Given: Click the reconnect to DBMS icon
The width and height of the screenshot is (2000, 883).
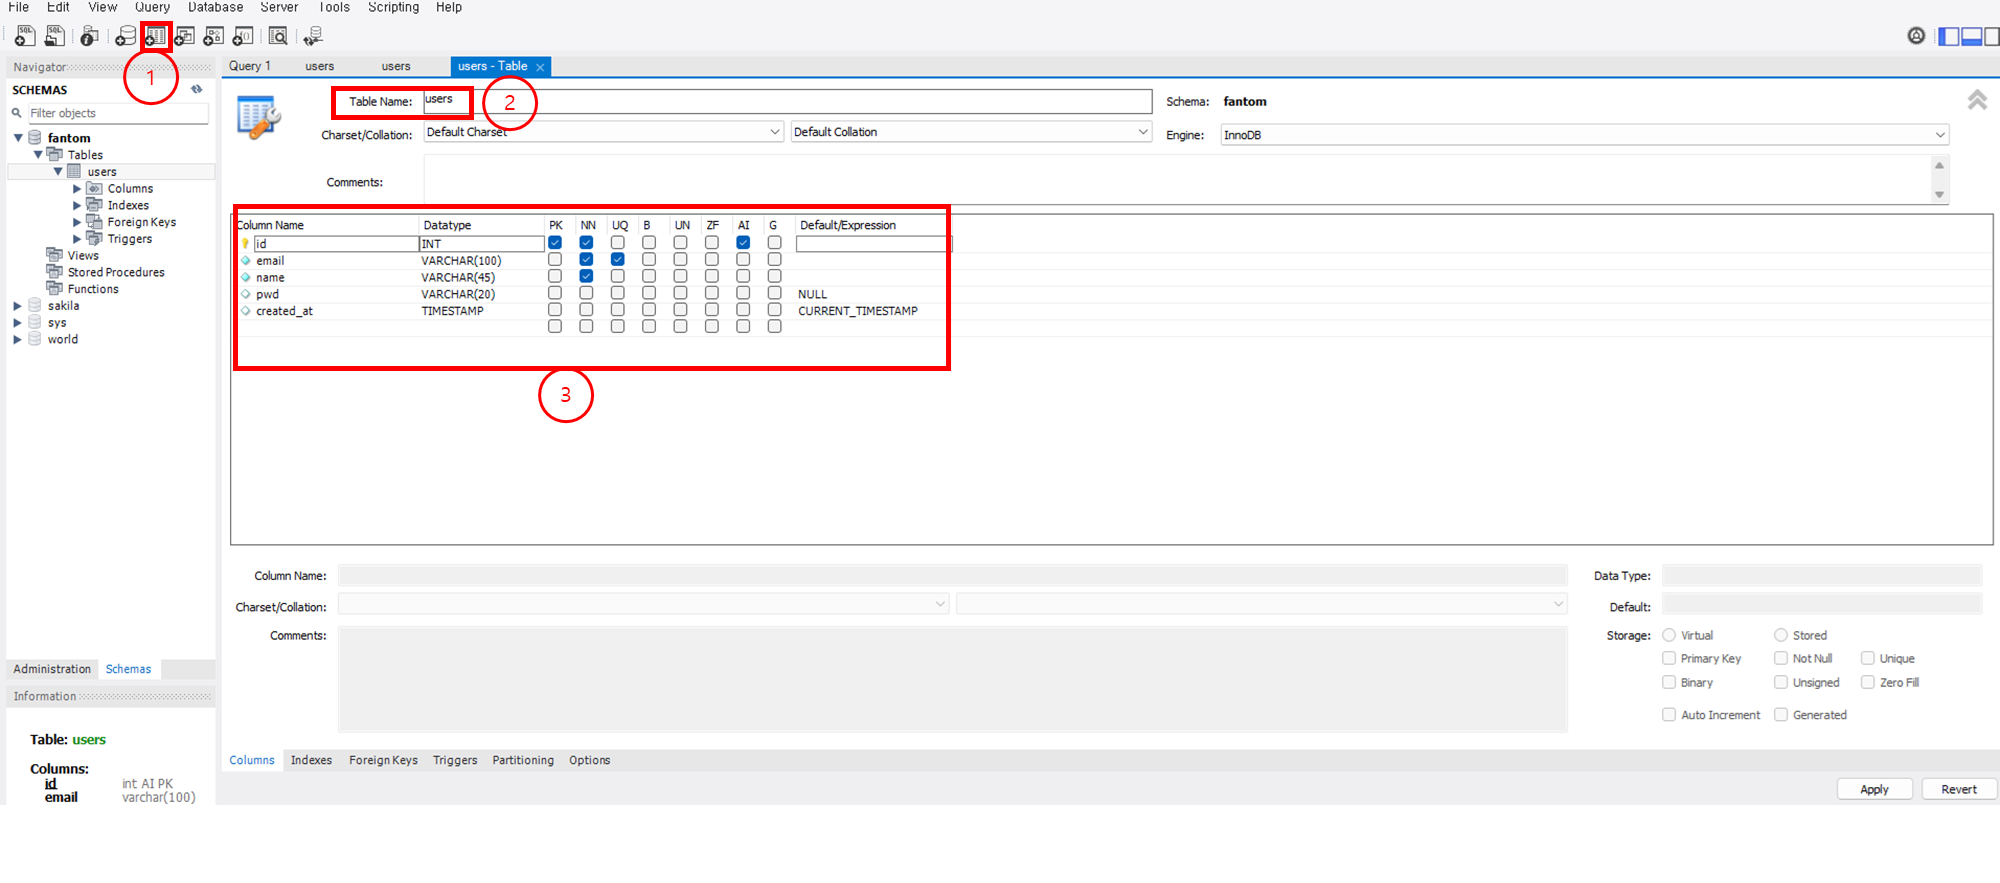Looking at the screenshot, I should click(313, 36).
